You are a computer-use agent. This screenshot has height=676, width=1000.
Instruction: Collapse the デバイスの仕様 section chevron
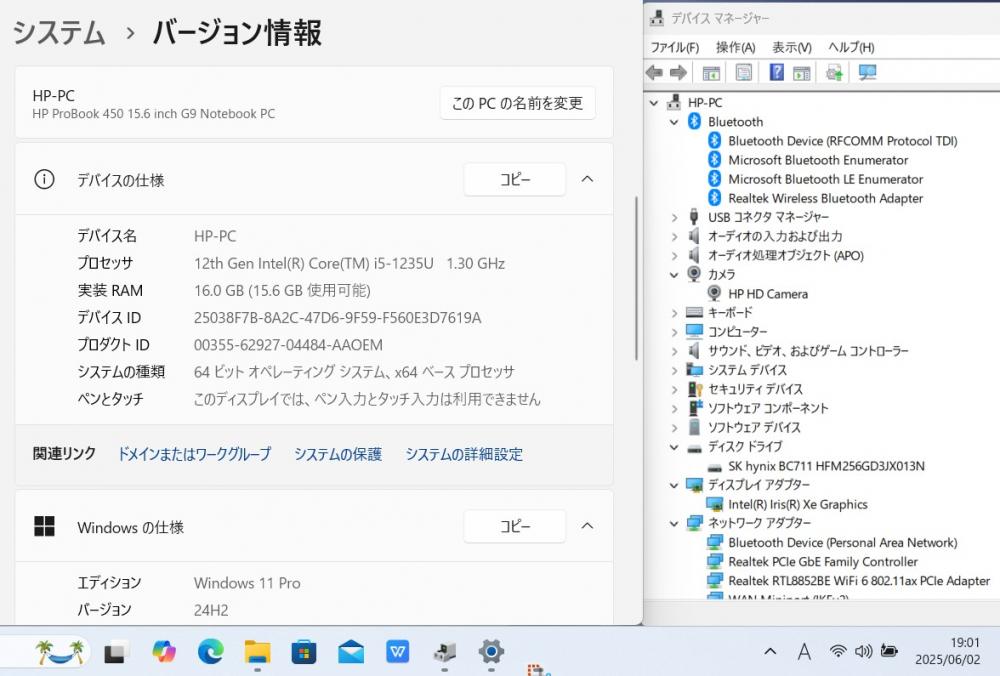tap(587, 179)
